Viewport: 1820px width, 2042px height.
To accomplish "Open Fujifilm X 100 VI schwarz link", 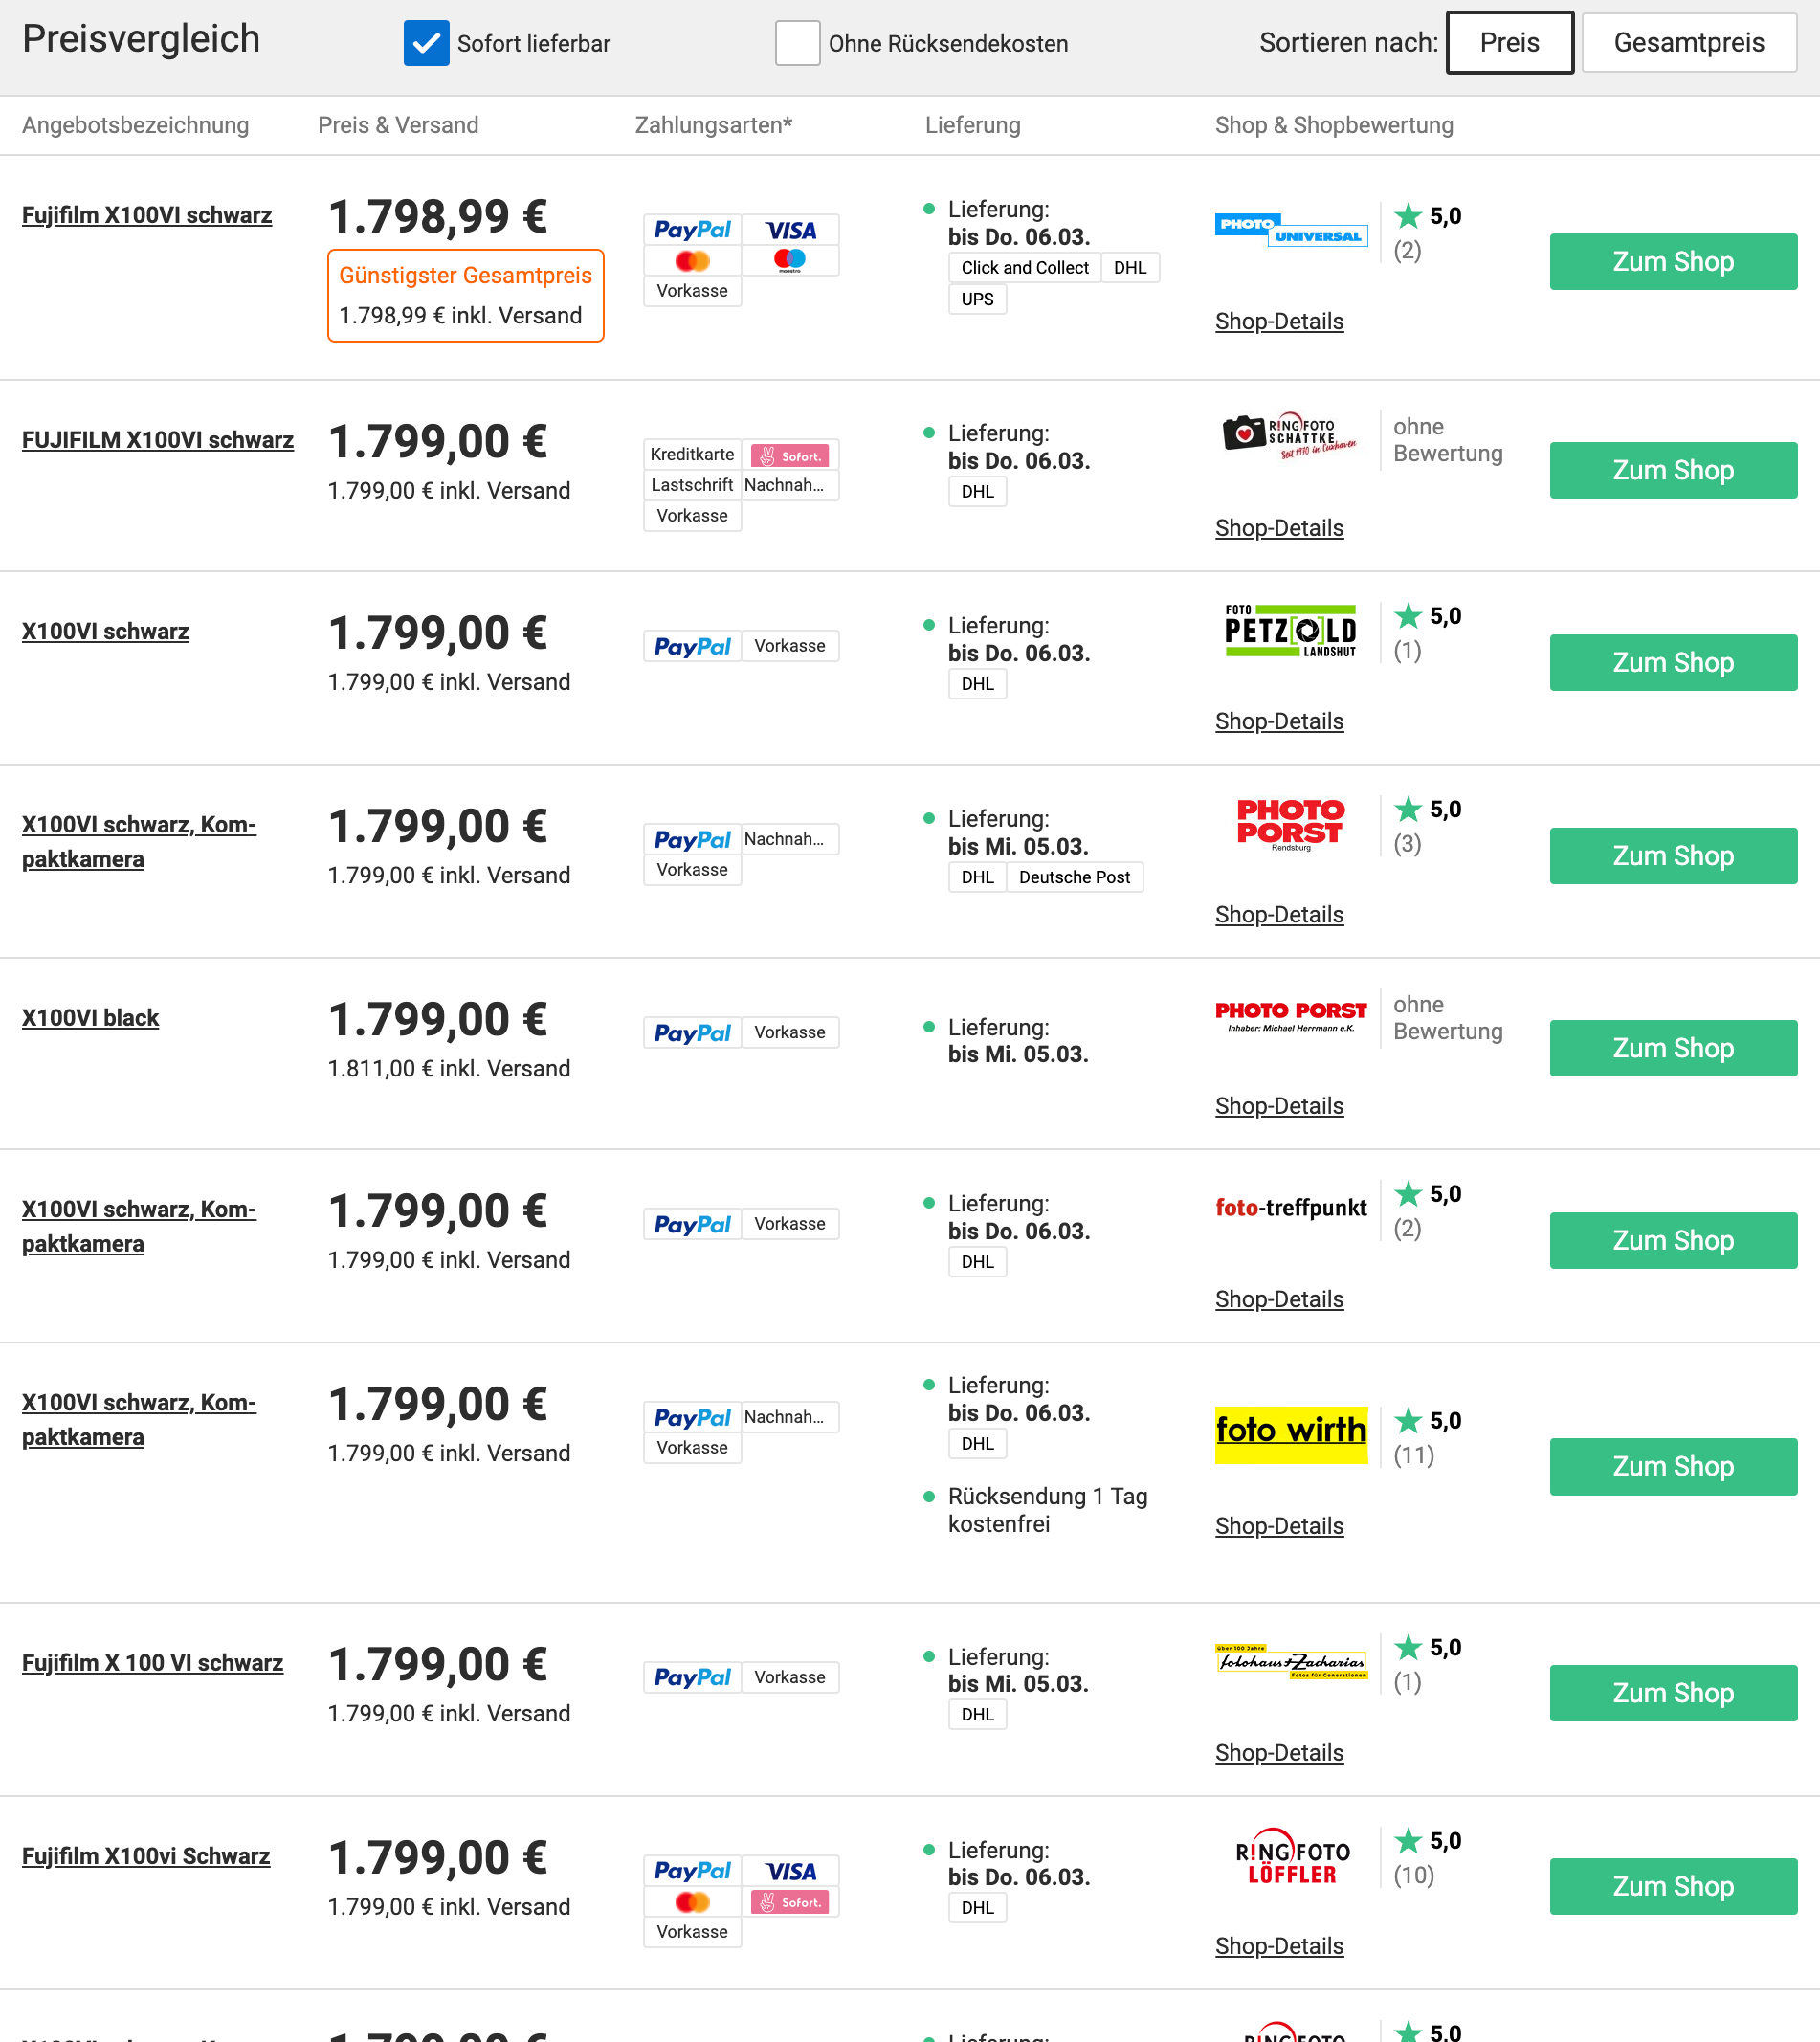I will pyautogui.click(x=152, y=1663).
